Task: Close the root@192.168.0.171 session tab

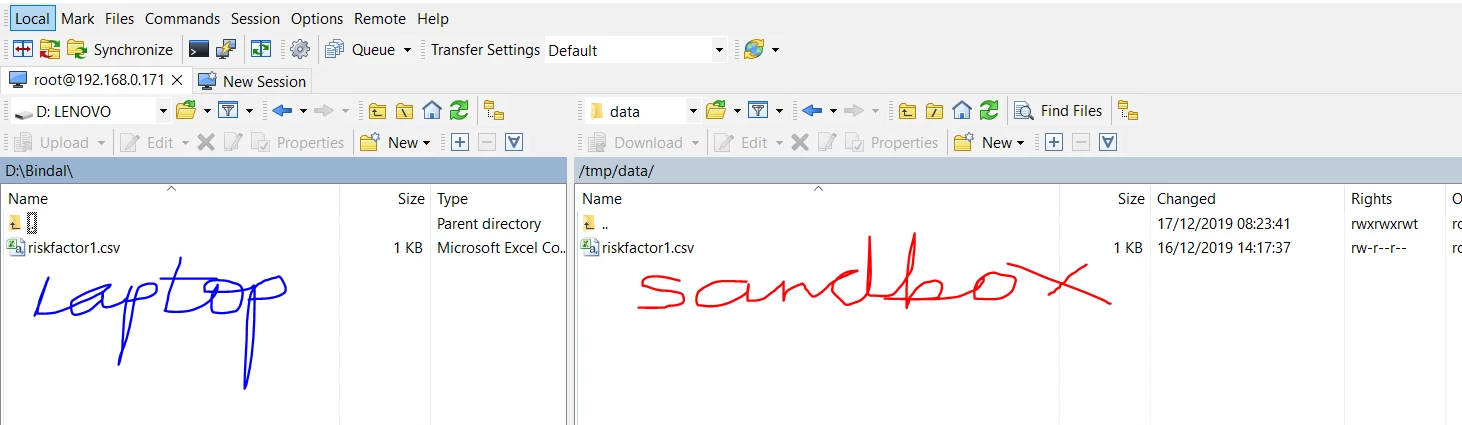Action: 177,80
